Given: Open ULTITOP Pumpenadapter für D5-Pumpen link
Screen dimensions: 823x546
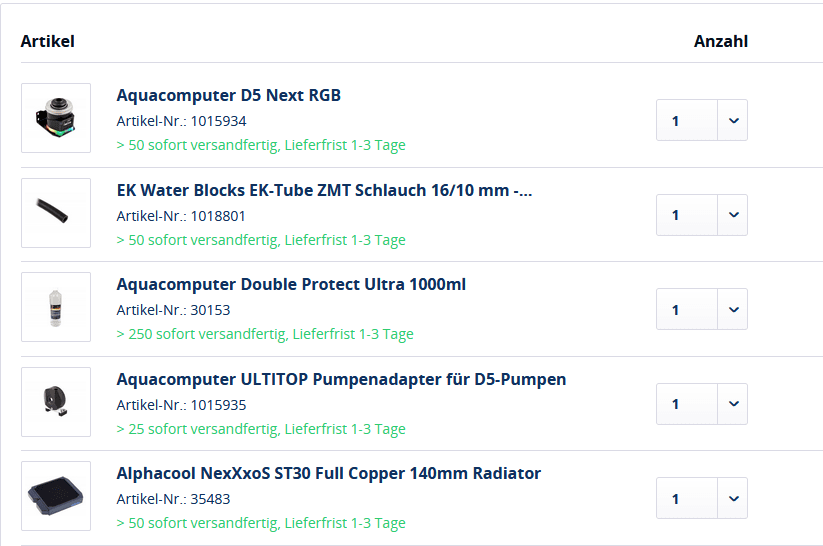Looking at the screenshot, I should (341, 379).
